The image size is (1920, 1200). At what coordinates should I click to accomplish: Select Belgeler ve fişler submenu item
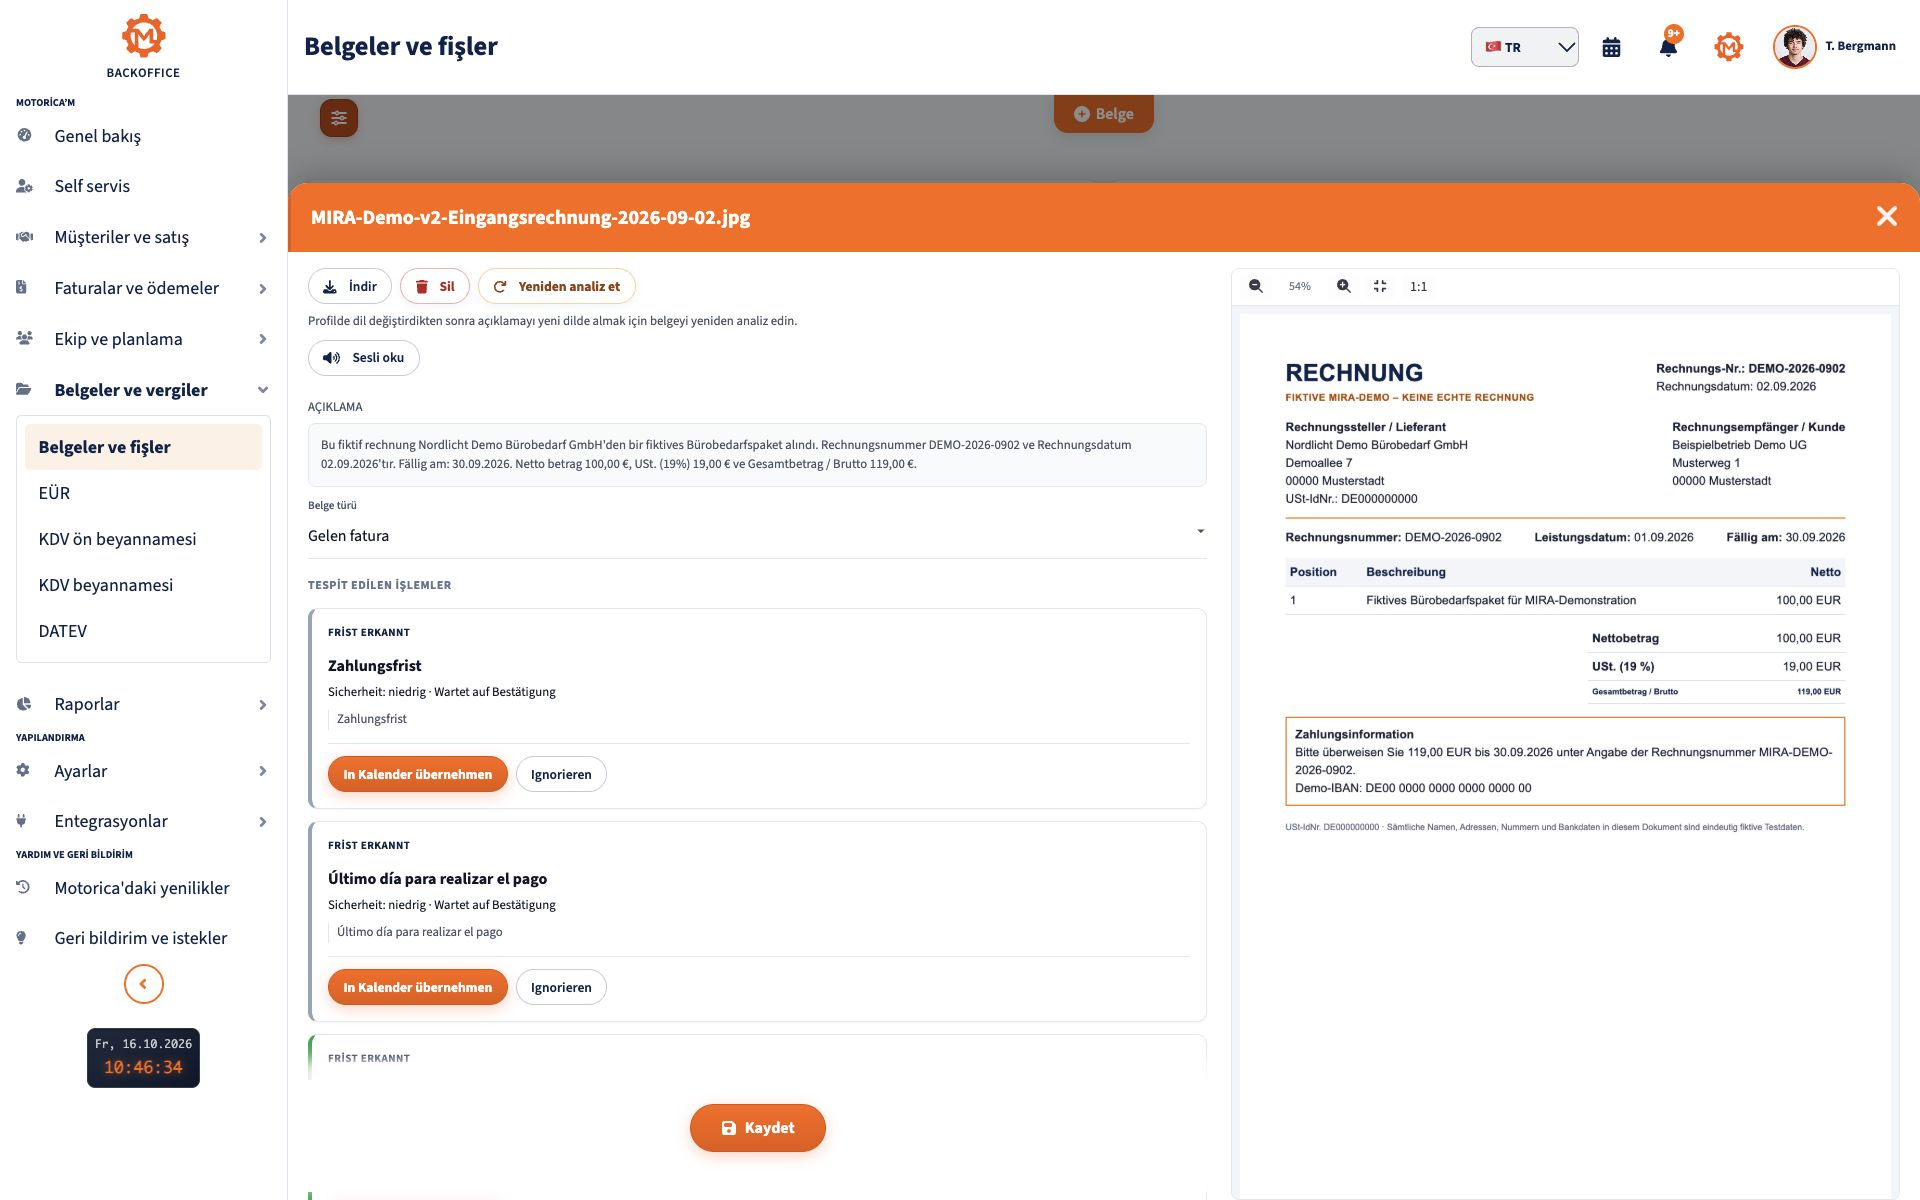coord(143,447)
